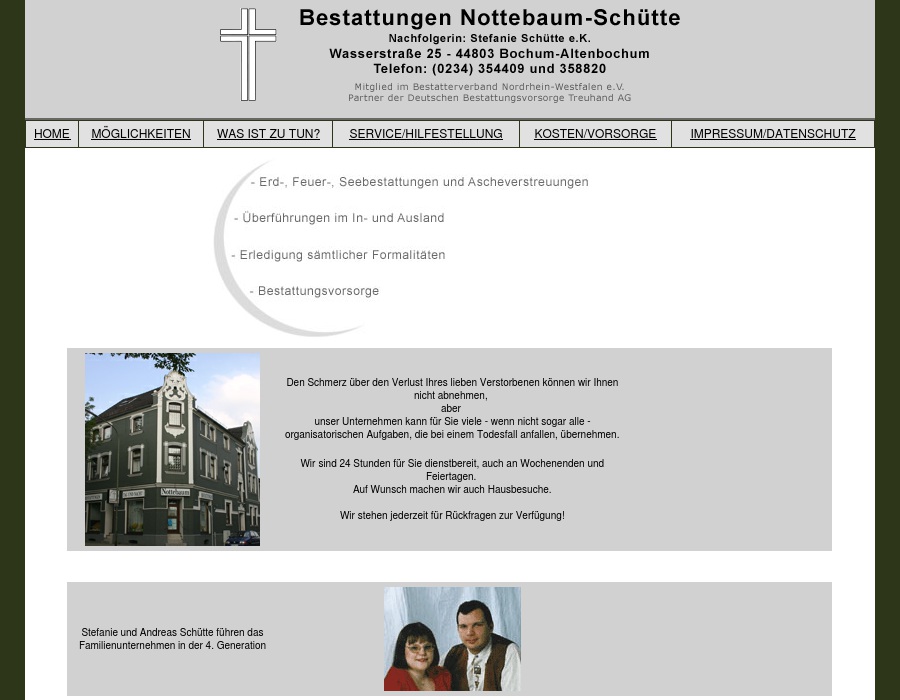Select the WAS IST ZU TUN? tab
This screenshot has height=700, width=900.
[268, 133]
